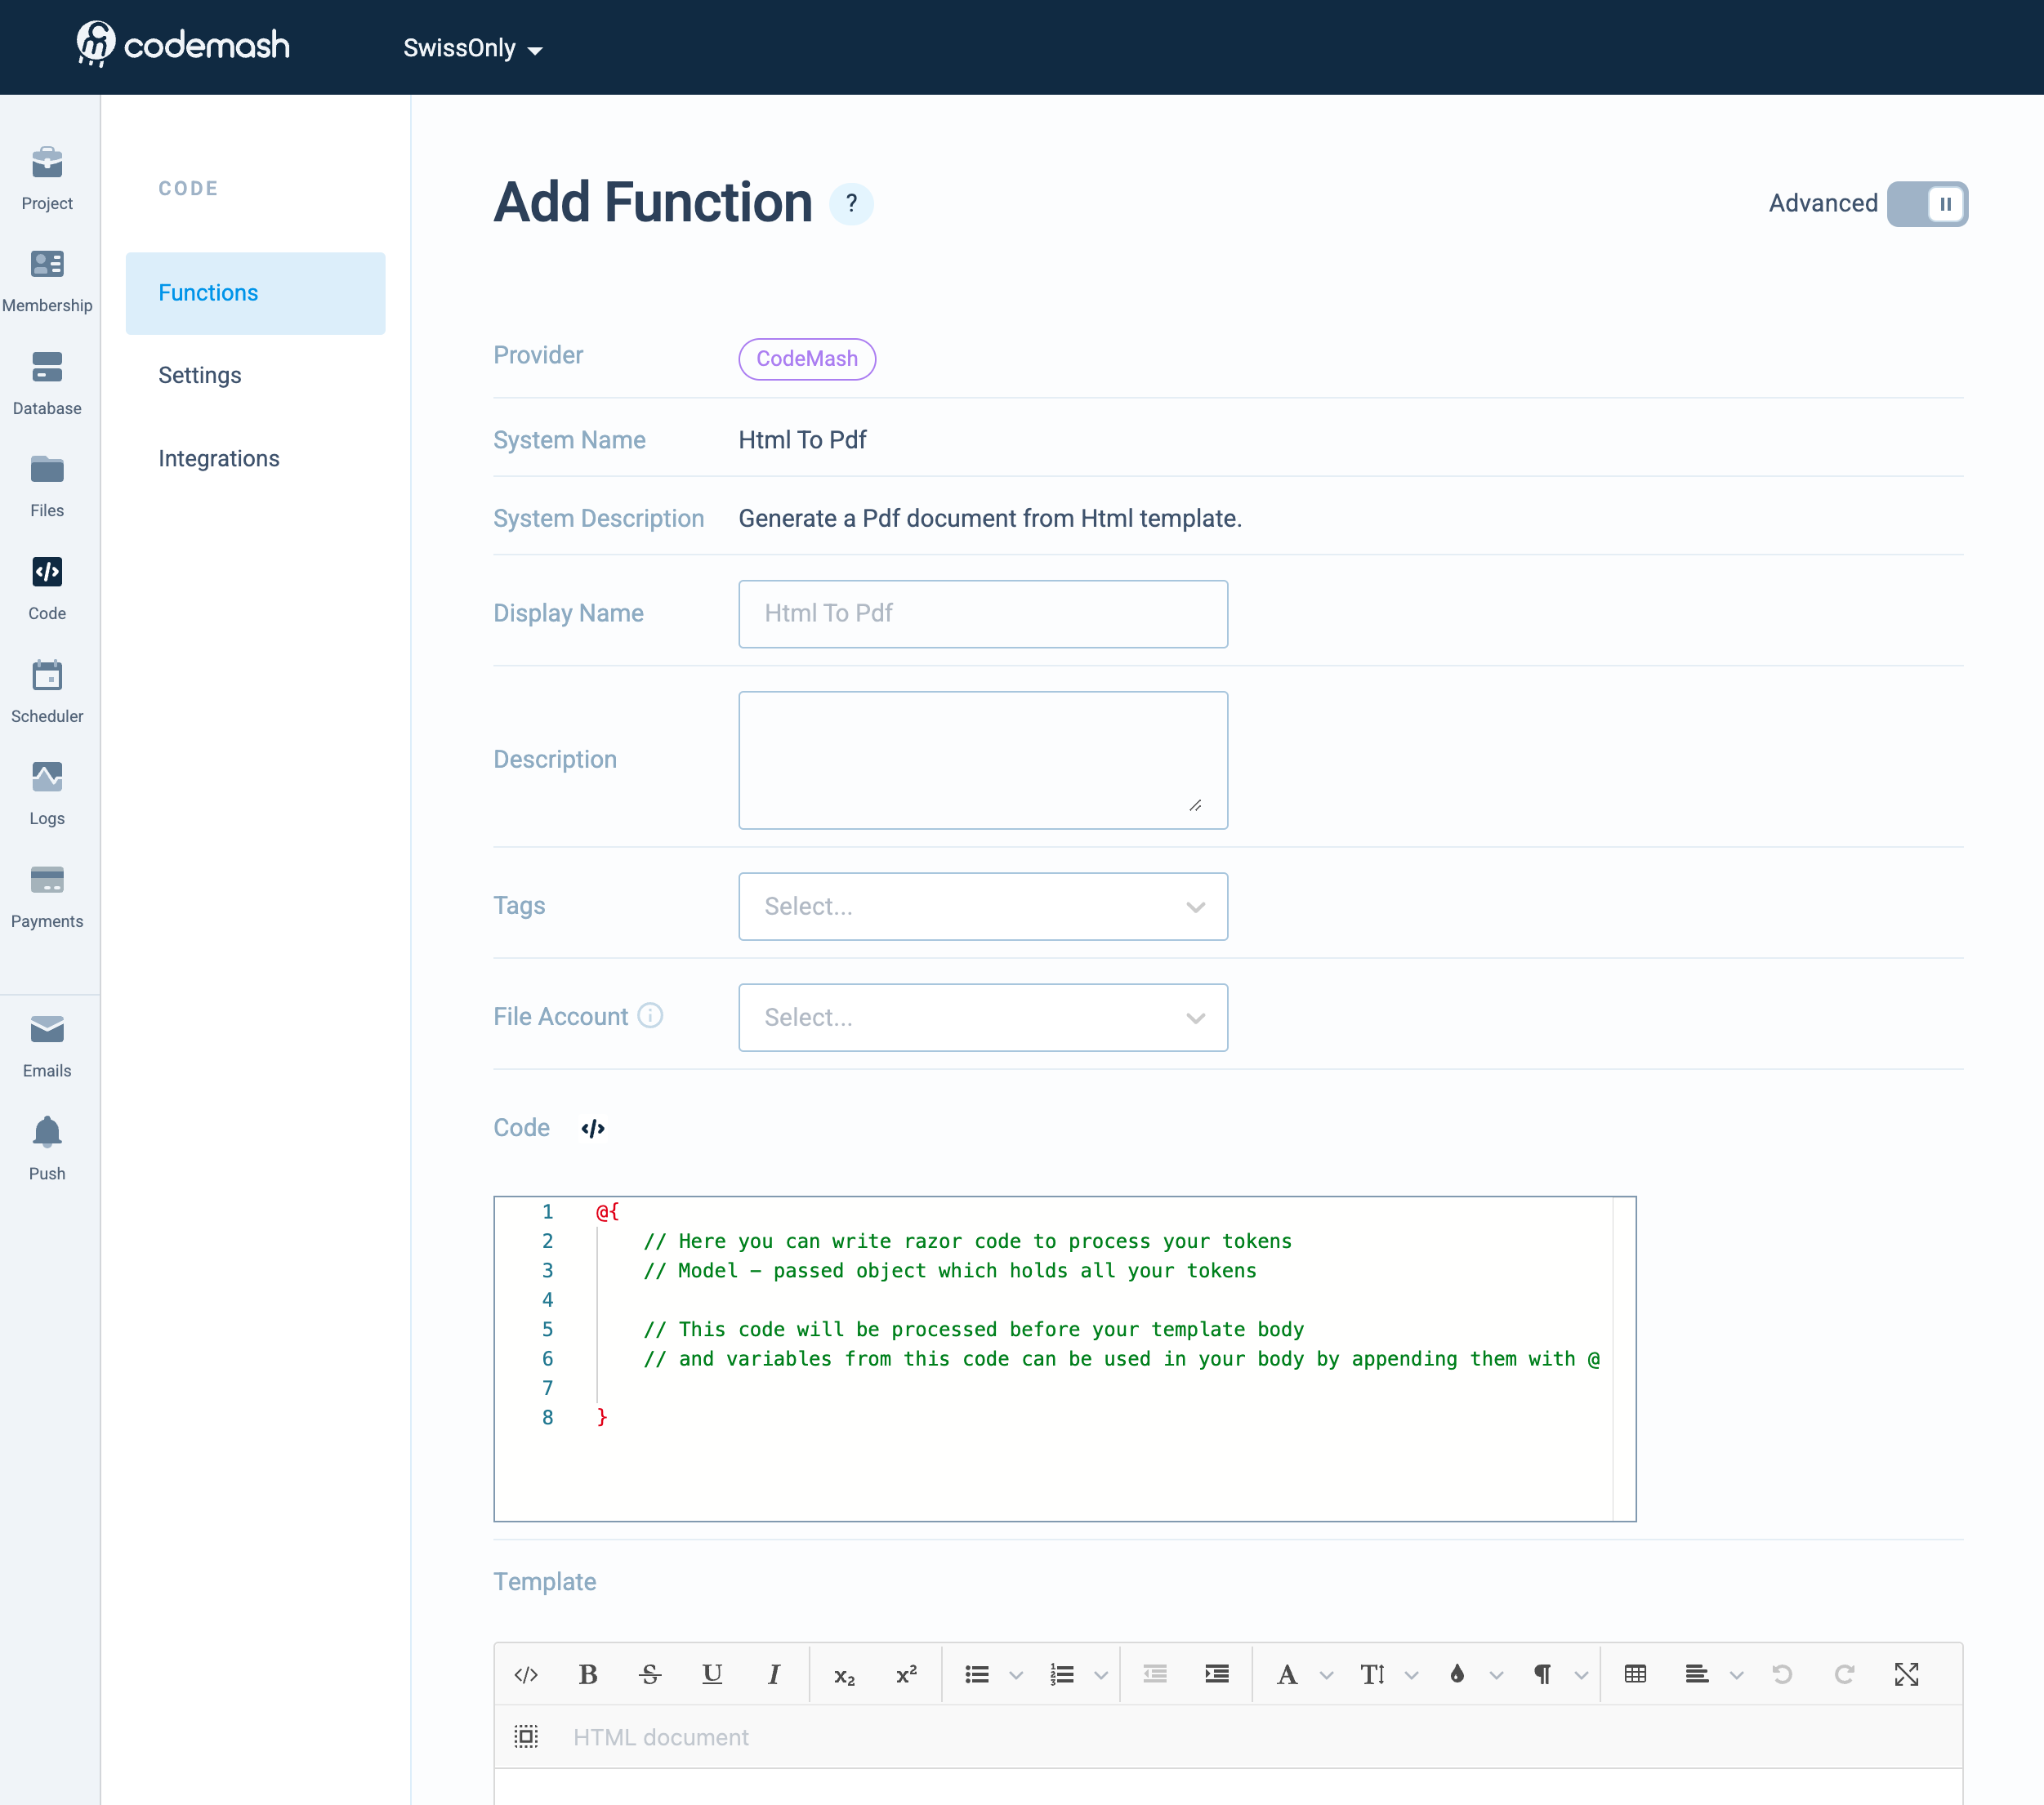
Task: Toggle the Advanced switch
Action: pos(1926,204)
